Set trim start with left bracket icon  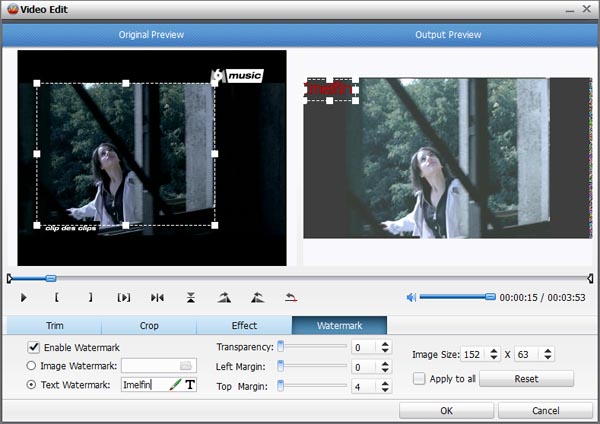pyautogui.click(x=57, y=297)
